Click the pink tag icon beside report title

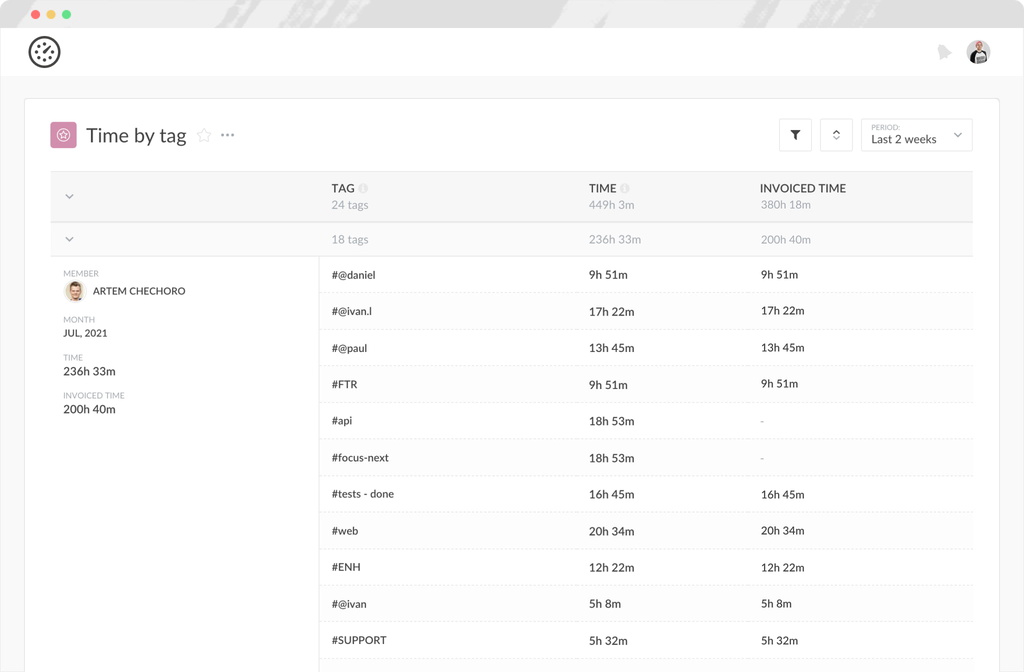click(62, 134)
